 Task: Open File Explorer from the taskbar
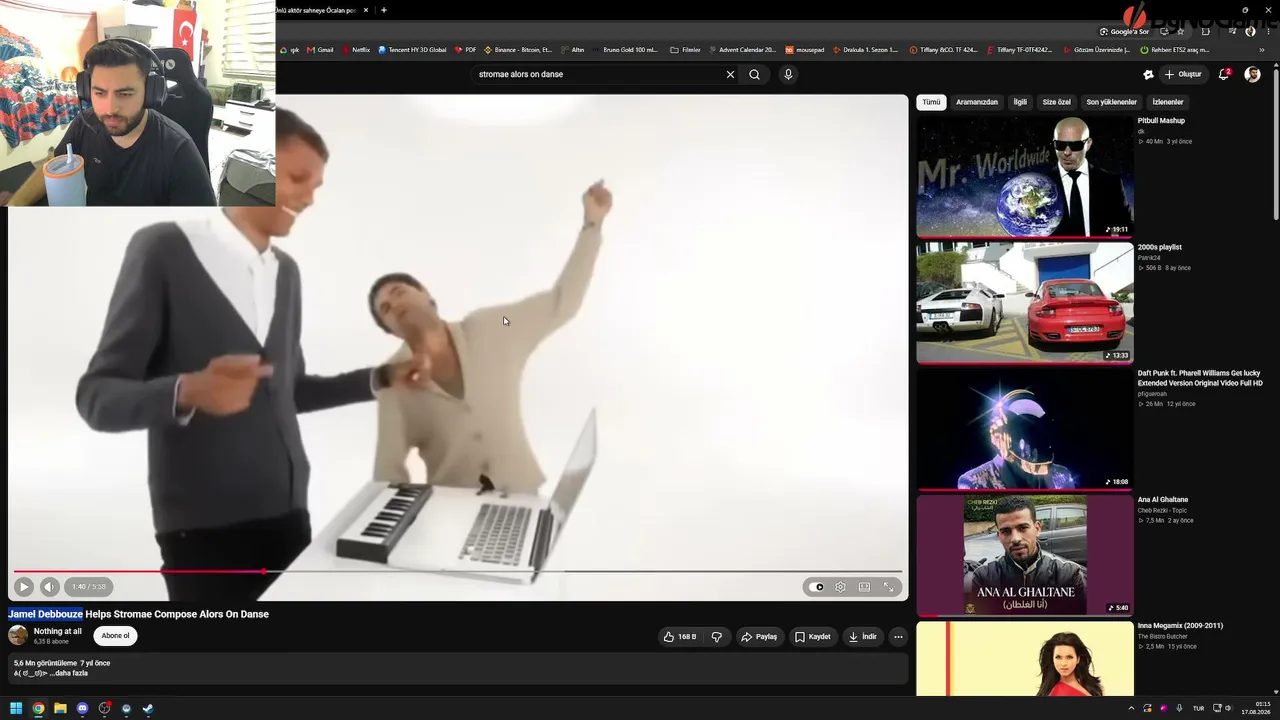pyautogui.click(x=60, y=709)
